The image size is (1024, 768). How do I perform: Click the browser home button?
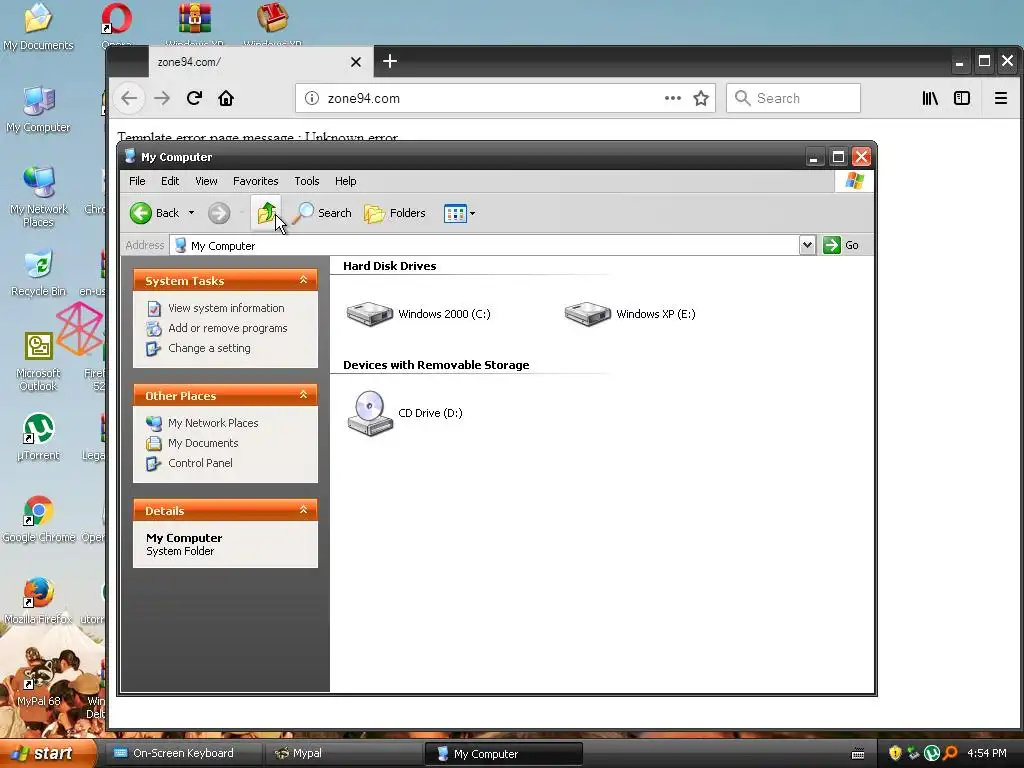point(226,98)
